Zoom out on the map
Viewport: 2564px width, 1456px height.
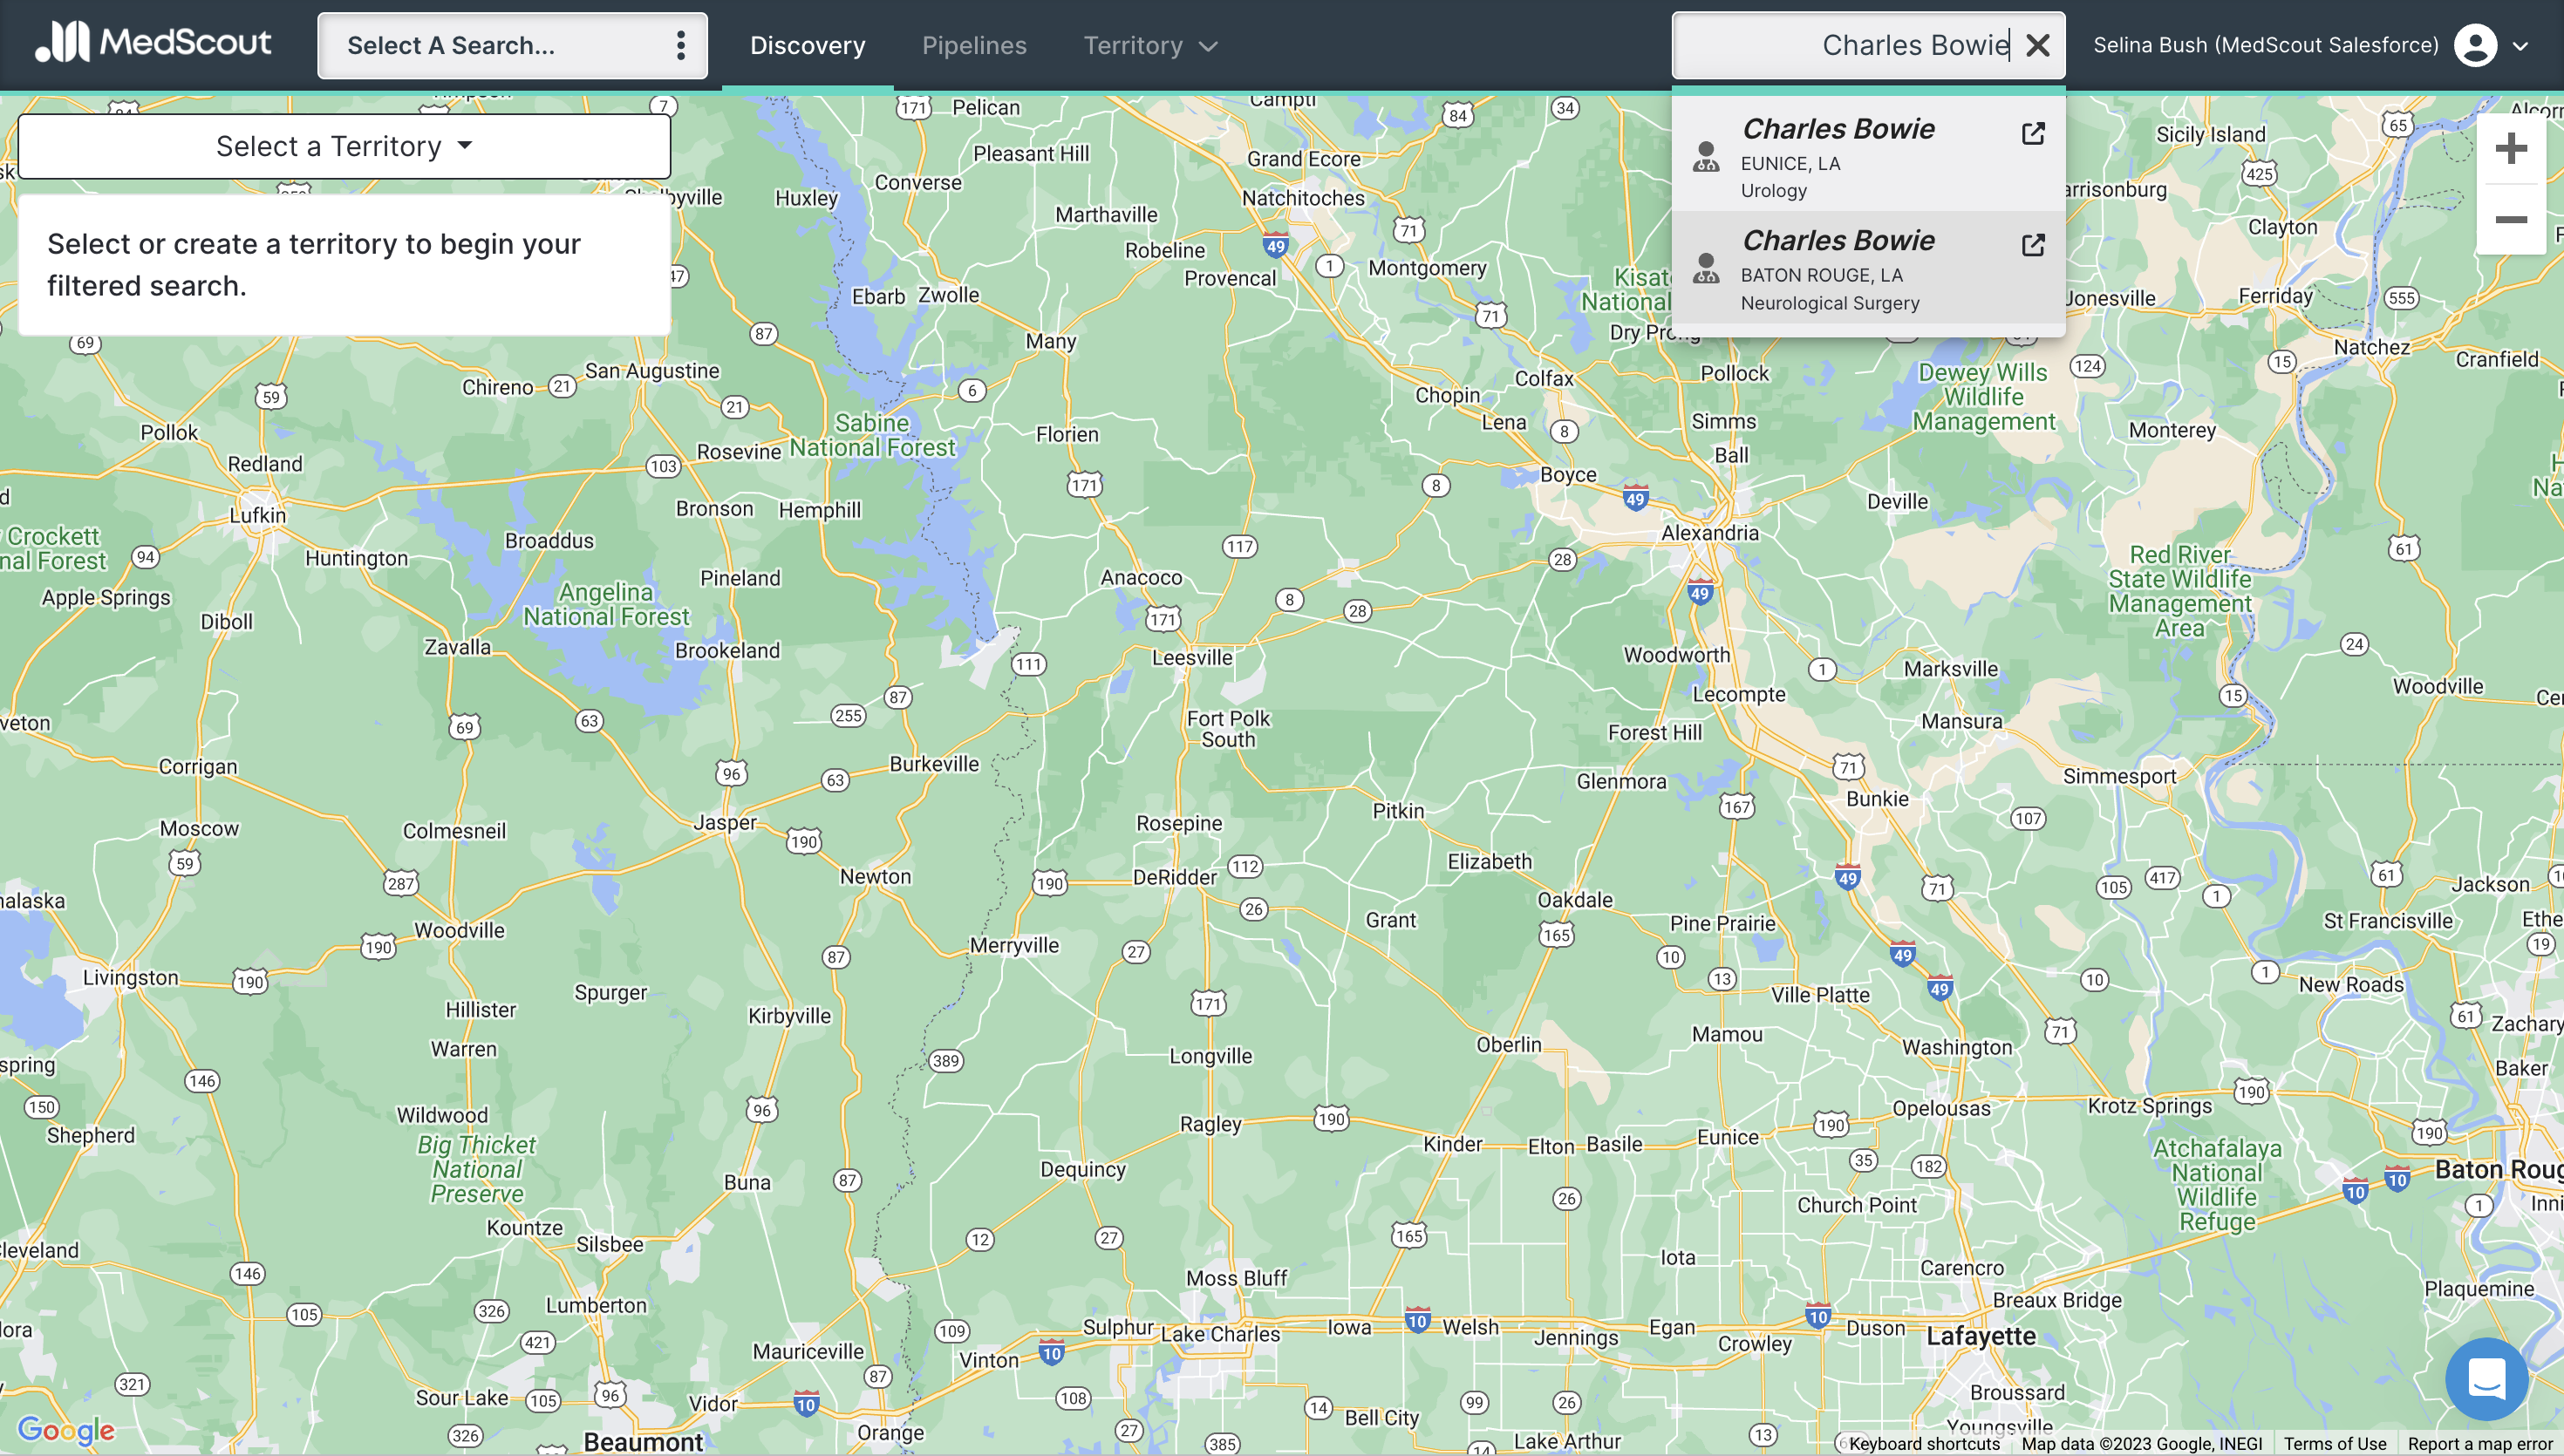point(2510,219)
